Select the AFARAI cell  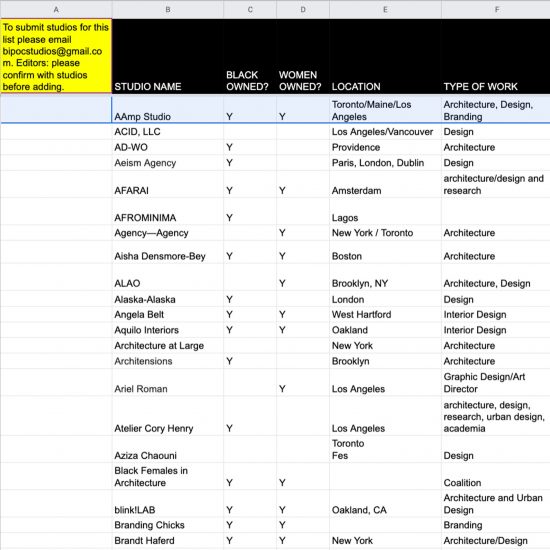[x=168, y=184]
